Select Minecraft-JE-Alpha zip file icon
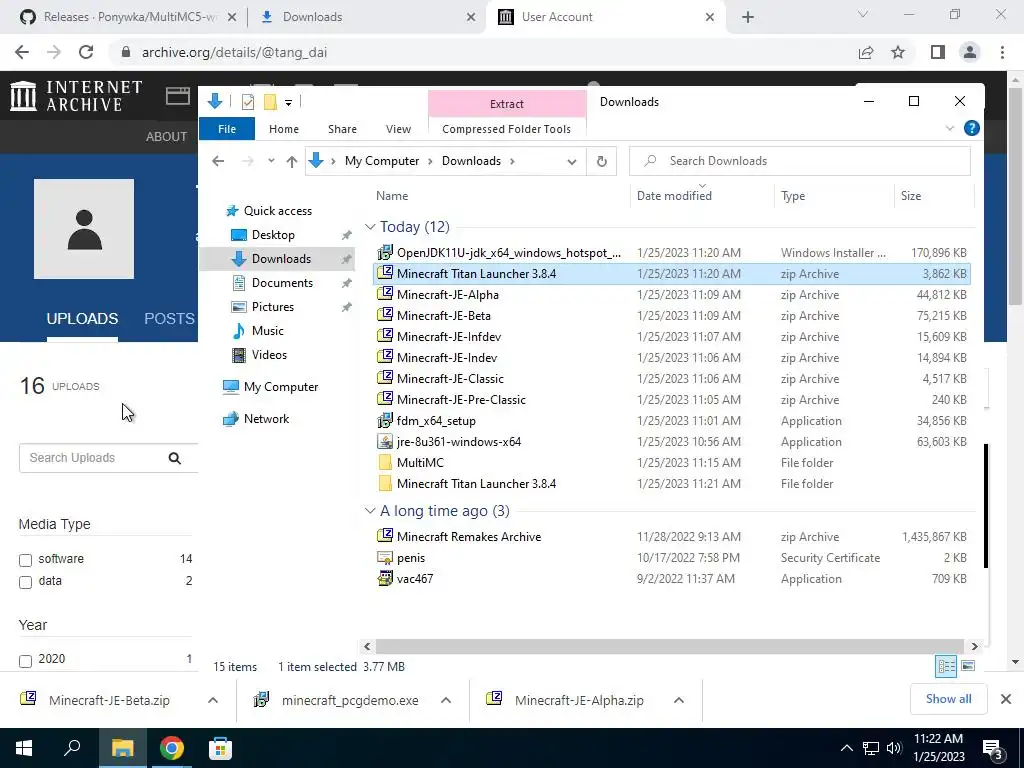 tap(385, 294)
